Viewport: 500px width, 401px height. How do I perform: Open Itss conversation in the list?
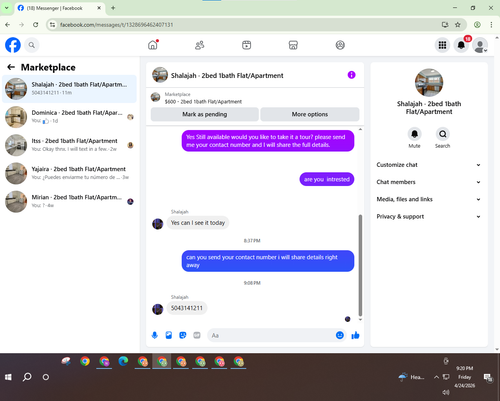click(69, 145)
